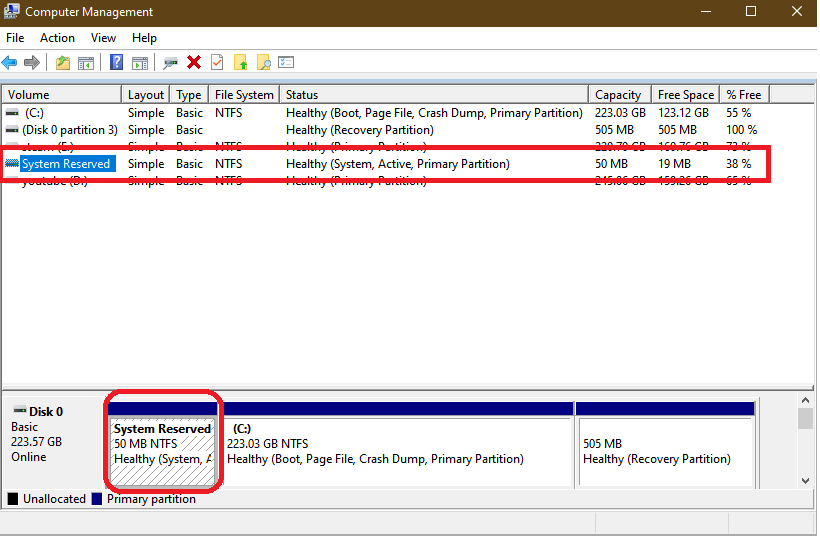820x536 pixels.
Task: Close the Computer Management window
Action: (796, 11)
